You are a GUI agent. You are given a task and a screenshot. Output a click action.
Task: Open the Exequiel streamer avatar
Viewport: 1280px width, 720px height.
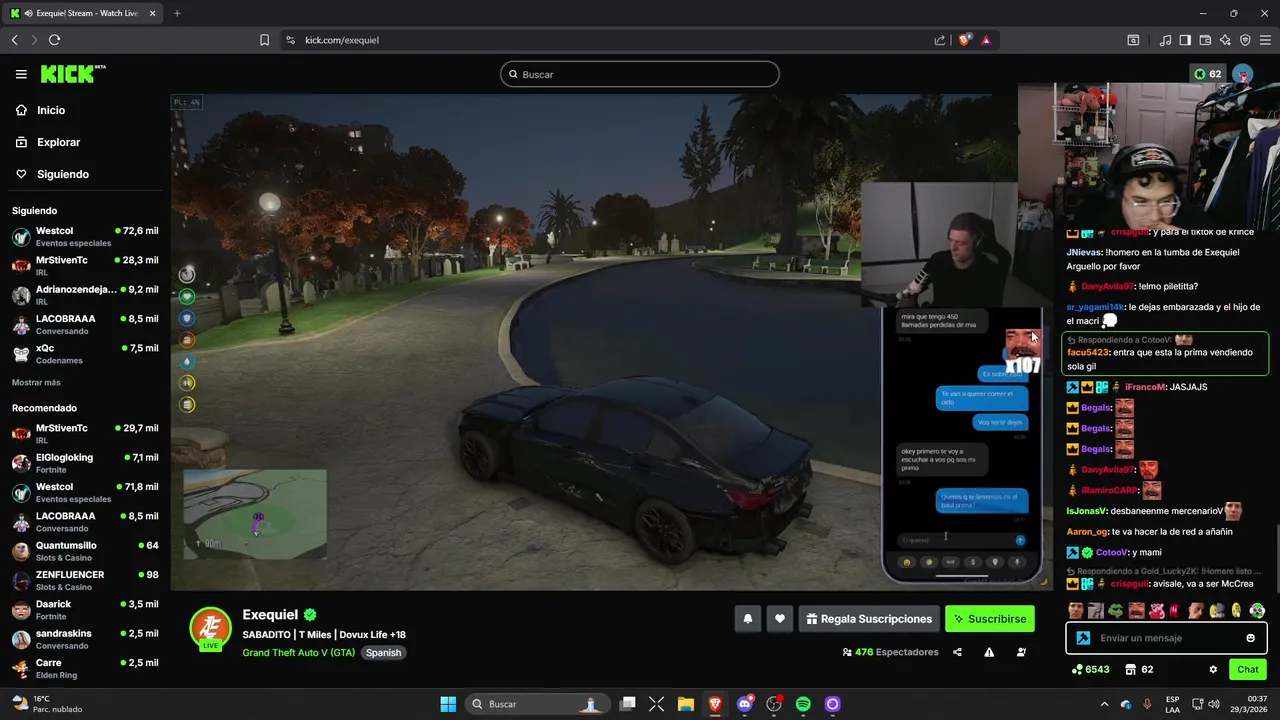point(211,629)
